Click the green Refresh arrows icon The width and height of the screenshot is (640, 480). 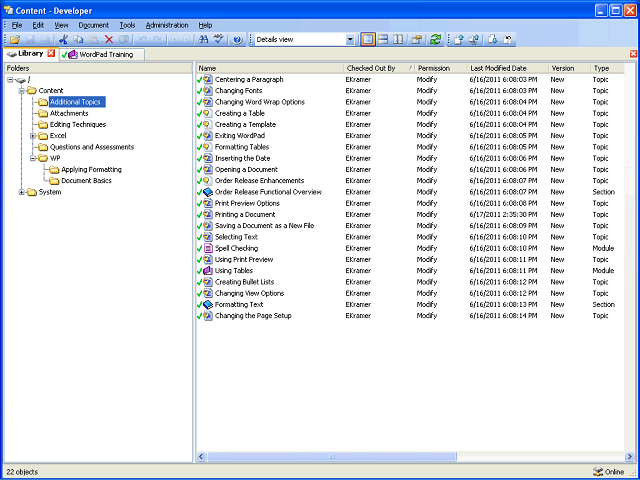(436, 40)
